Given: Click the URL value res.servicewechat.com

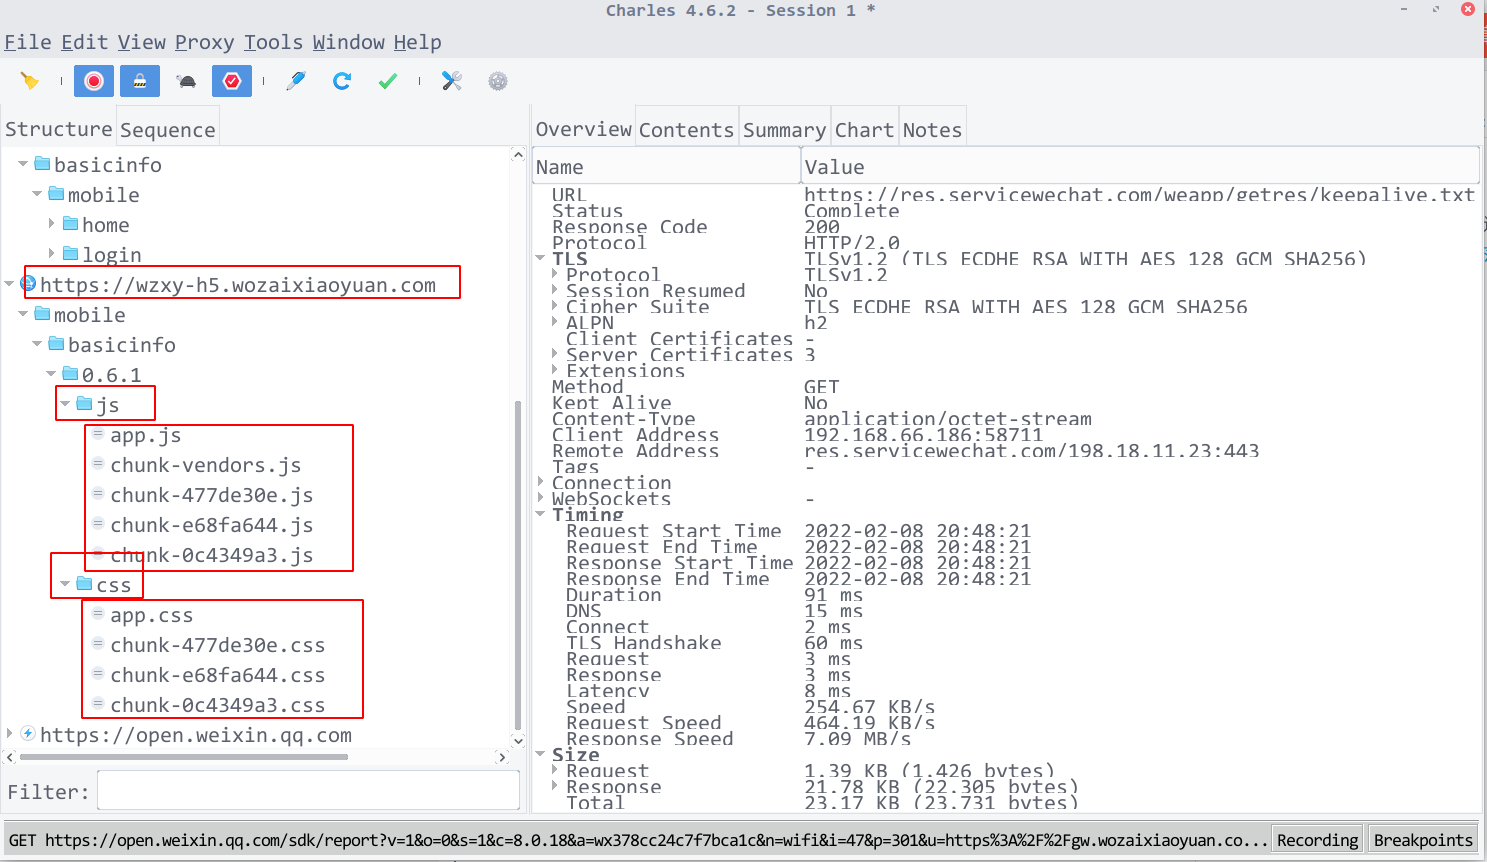Looking at the screenshot, I should tap(1139, 194).
